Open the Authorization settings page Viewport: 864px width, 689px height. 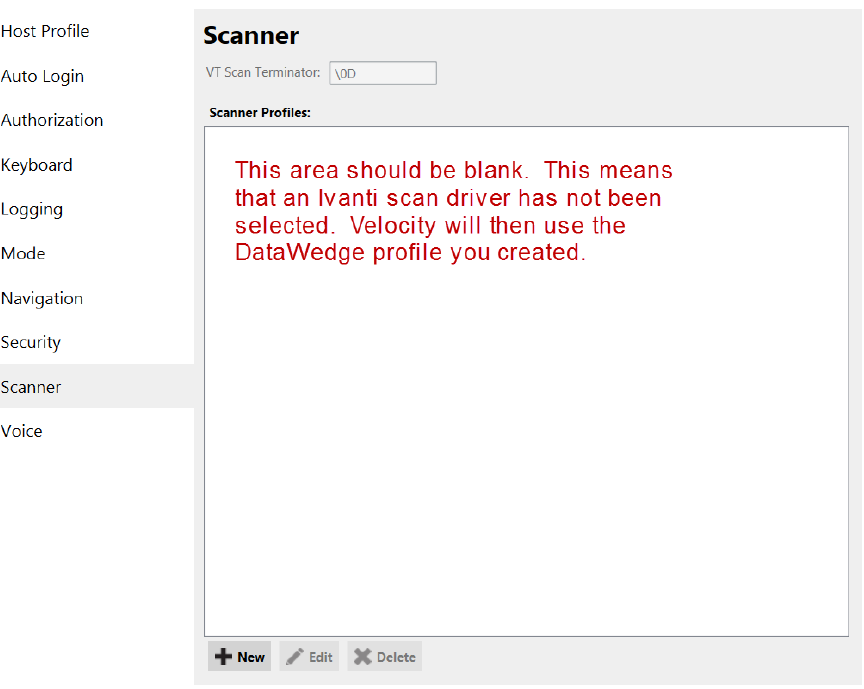(x=52, y=120)
